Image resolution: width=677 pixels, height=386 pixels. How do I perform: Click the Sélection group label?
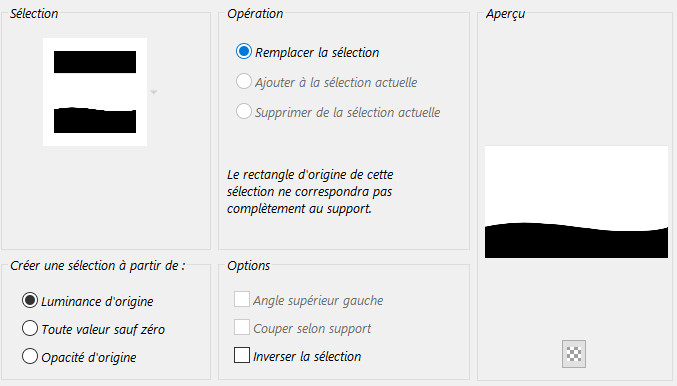34,14
